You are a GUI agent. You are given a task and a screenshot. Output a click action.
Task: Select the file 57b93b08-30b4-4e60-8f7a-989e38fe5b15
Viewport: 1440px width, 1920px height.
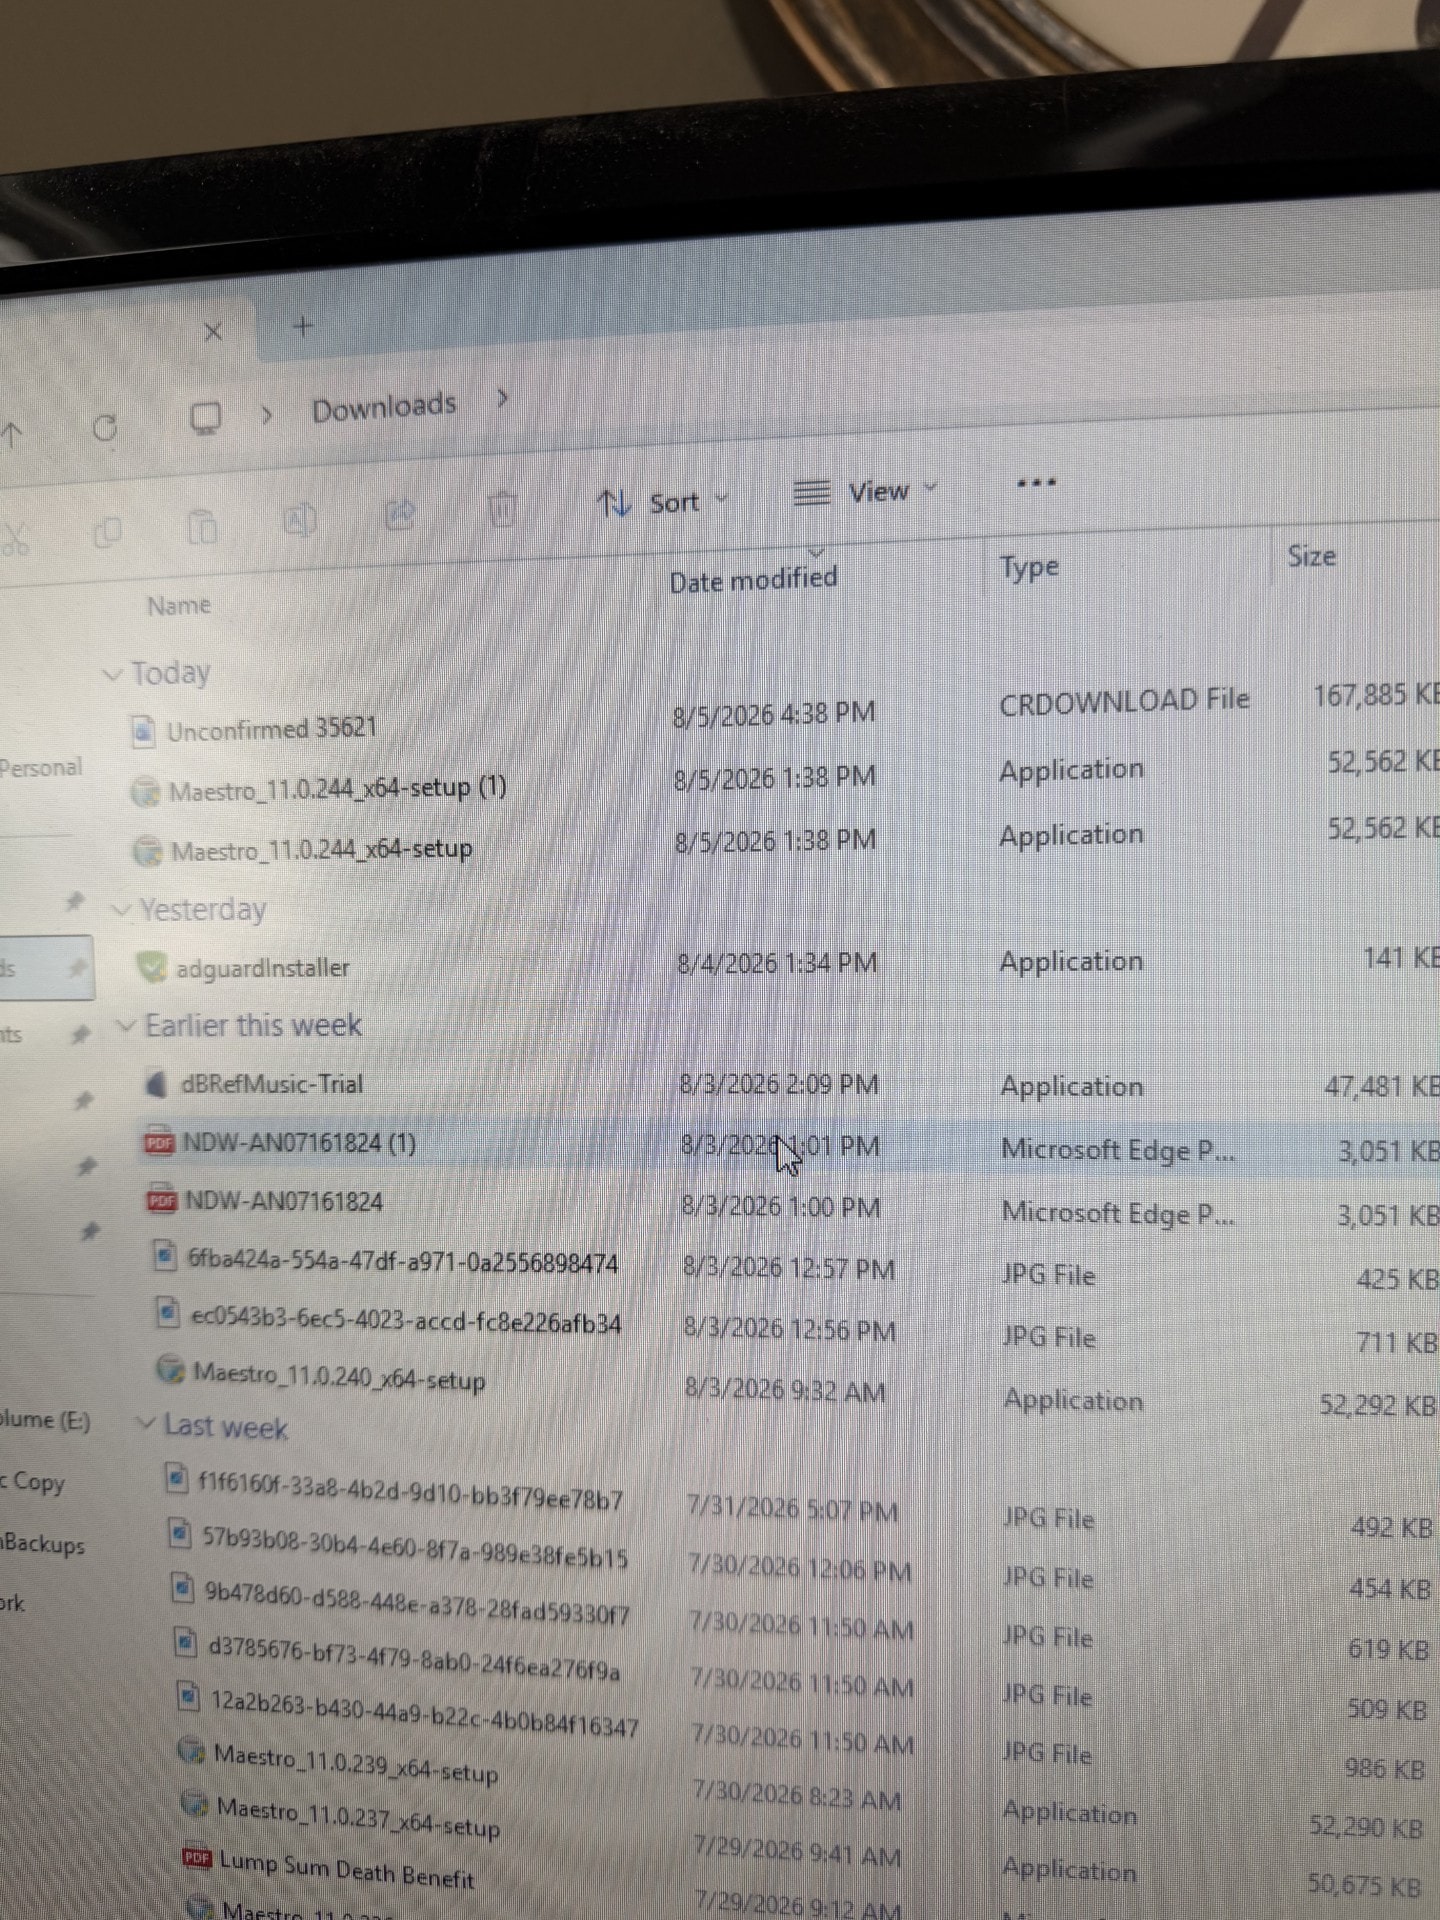coord(415,1546)
